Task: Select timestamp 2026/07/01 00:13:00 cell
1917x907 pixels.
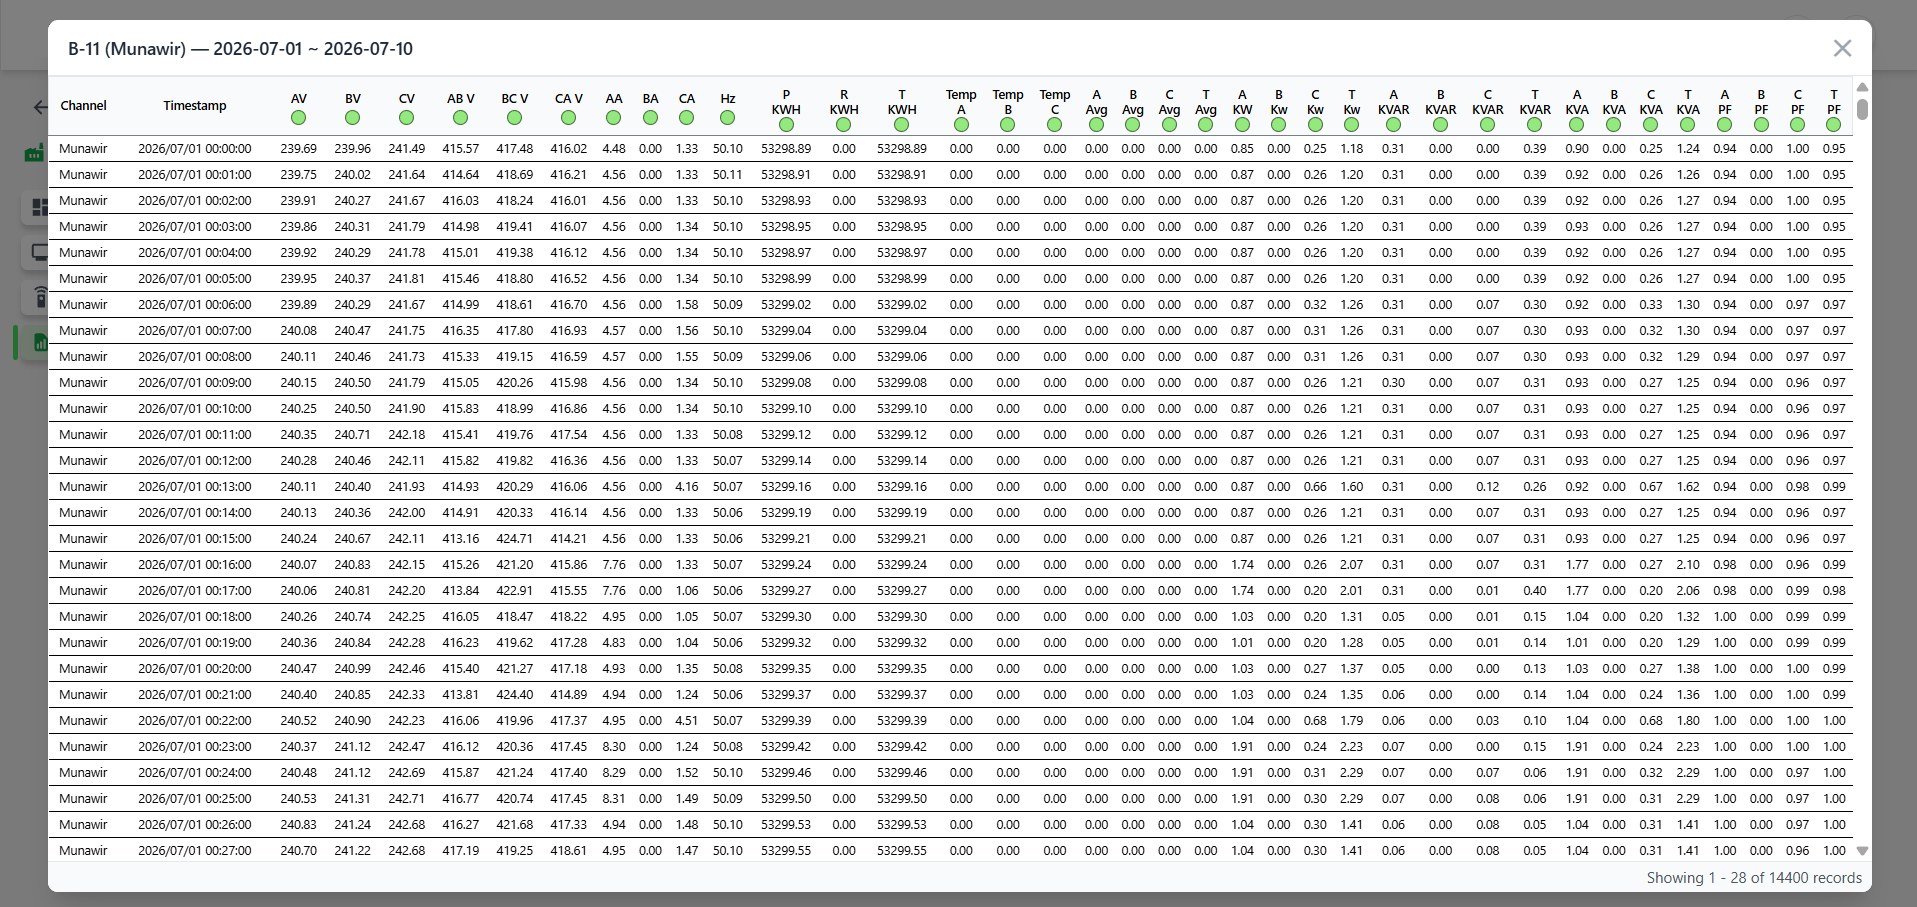Action: tap(195, 487)
